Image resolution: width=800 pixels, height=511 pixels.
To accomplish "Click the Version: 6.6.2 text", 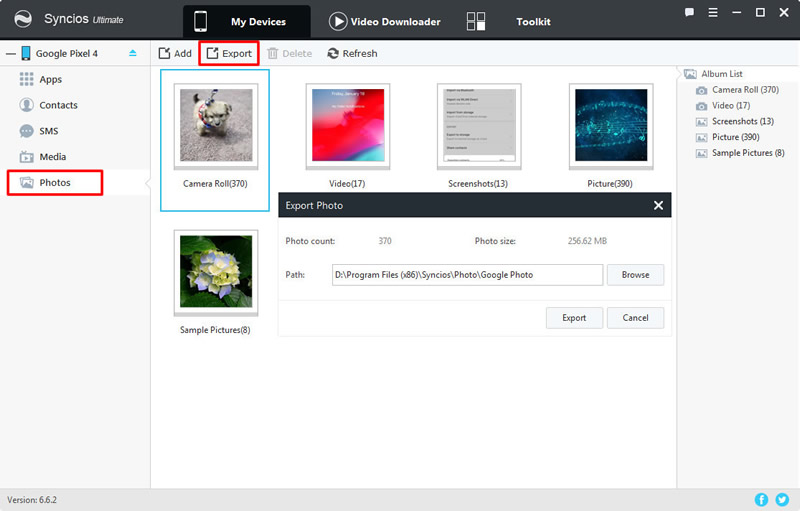I will click(x=32, y=500).
